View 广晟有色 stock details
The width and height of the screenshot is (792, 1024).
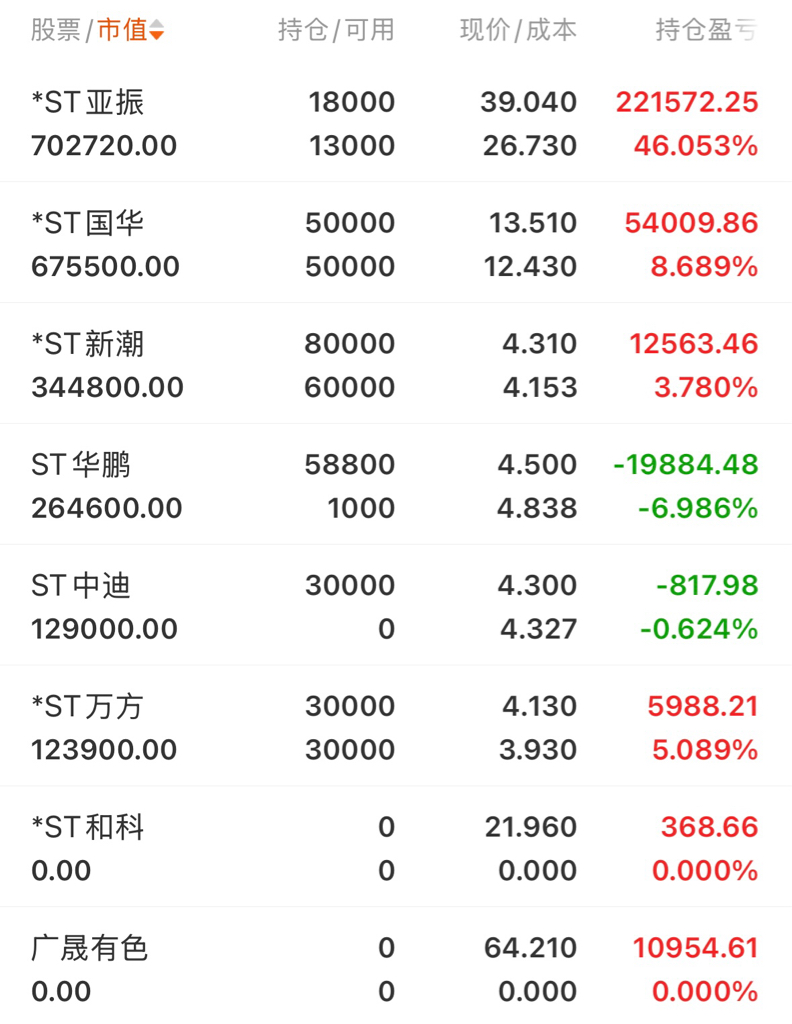tap(396, 967)
